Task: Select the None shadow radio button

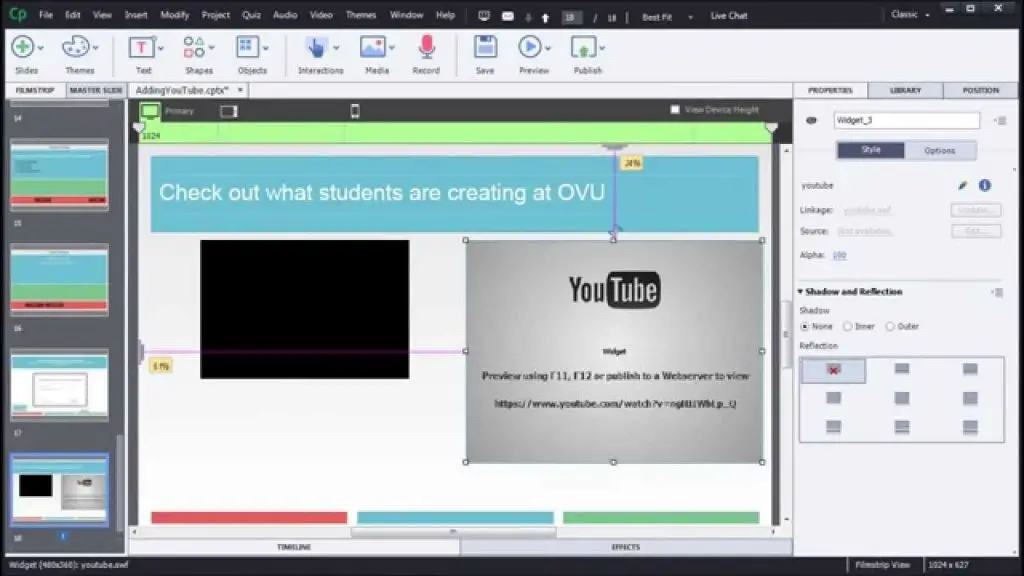Action: coord(805,327)
